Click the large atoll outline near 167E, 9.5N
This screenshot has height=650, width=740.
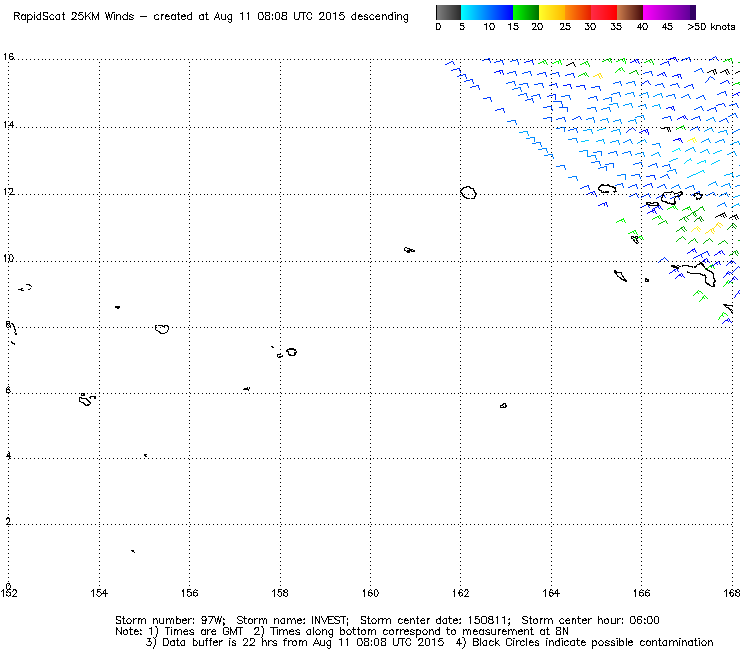point(695,274)
